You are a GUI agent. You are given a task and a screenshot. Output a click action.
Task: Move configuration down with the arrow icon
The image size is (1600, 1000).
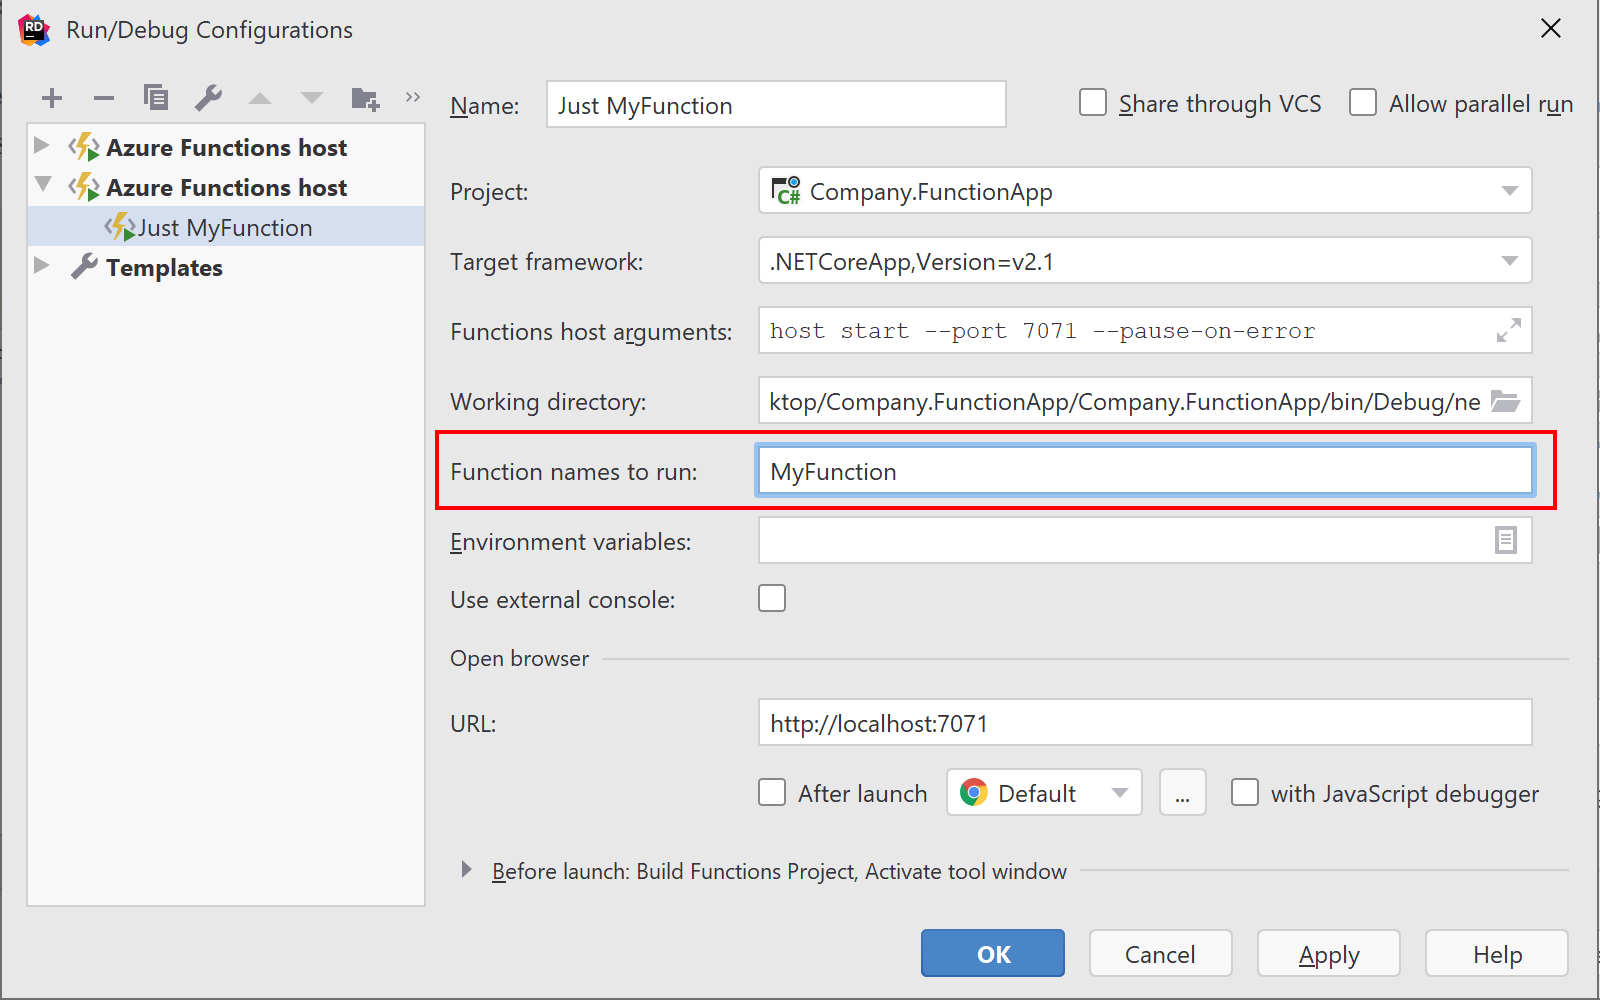point(312,98)
